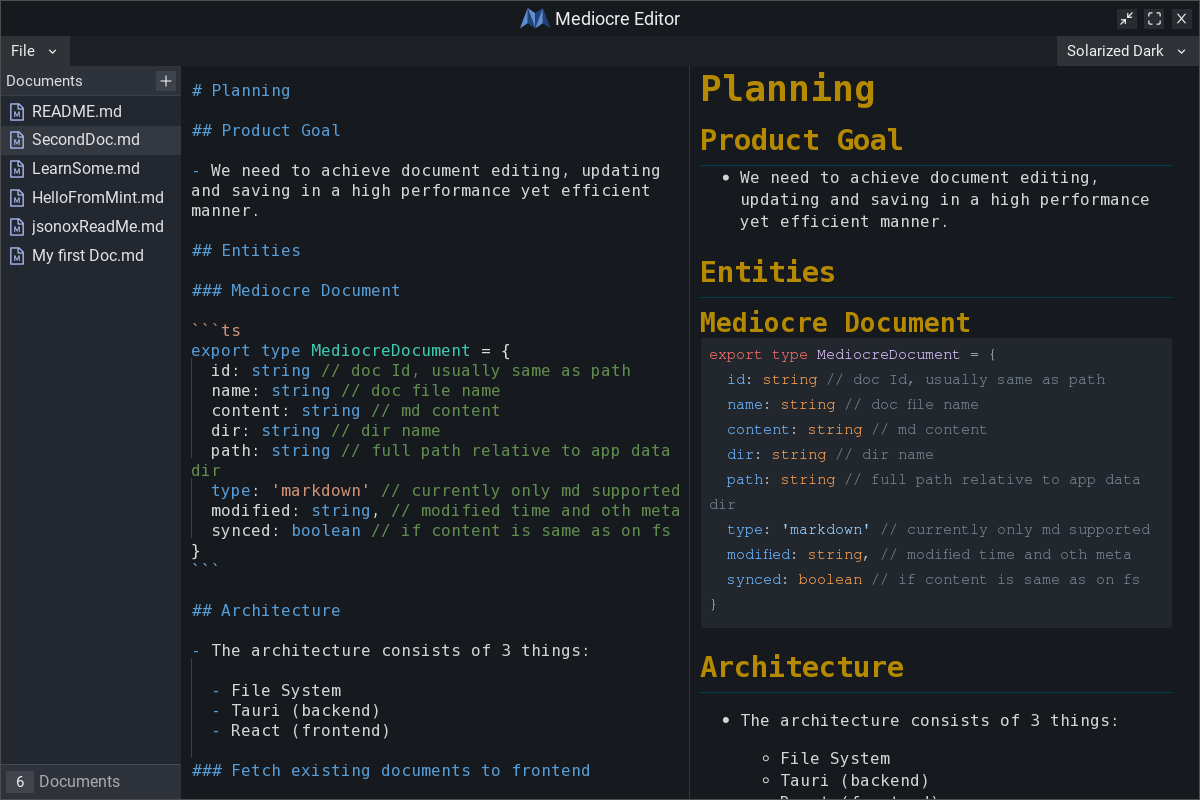Image resolution: width=1200 pixels, height=800 pixels.
Task: Click '### Mediocre Document' line in editor
Action: coord(296,290)
